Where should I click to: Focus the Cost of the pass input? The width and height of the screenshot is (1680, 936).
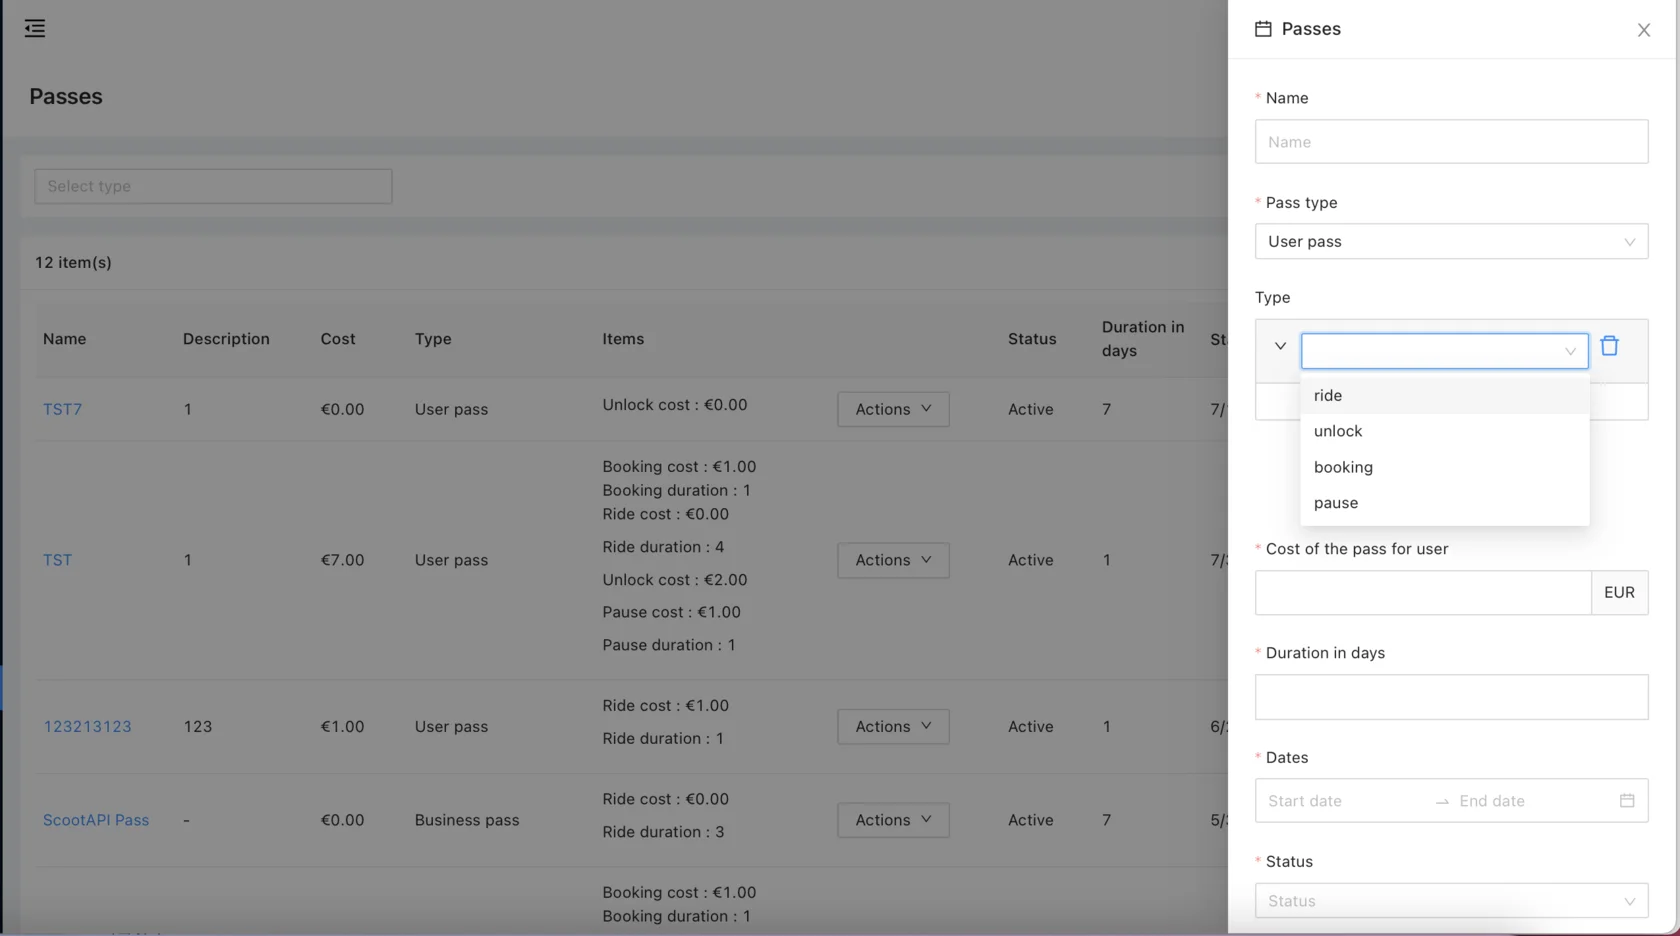tap(1423, 593)
